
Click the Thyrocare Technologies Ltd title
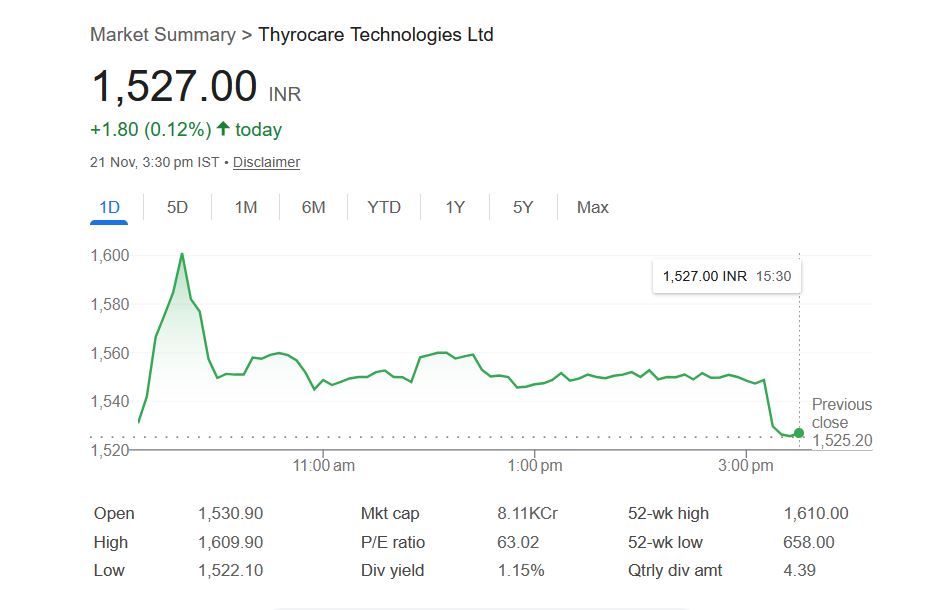tap(376, 35)
